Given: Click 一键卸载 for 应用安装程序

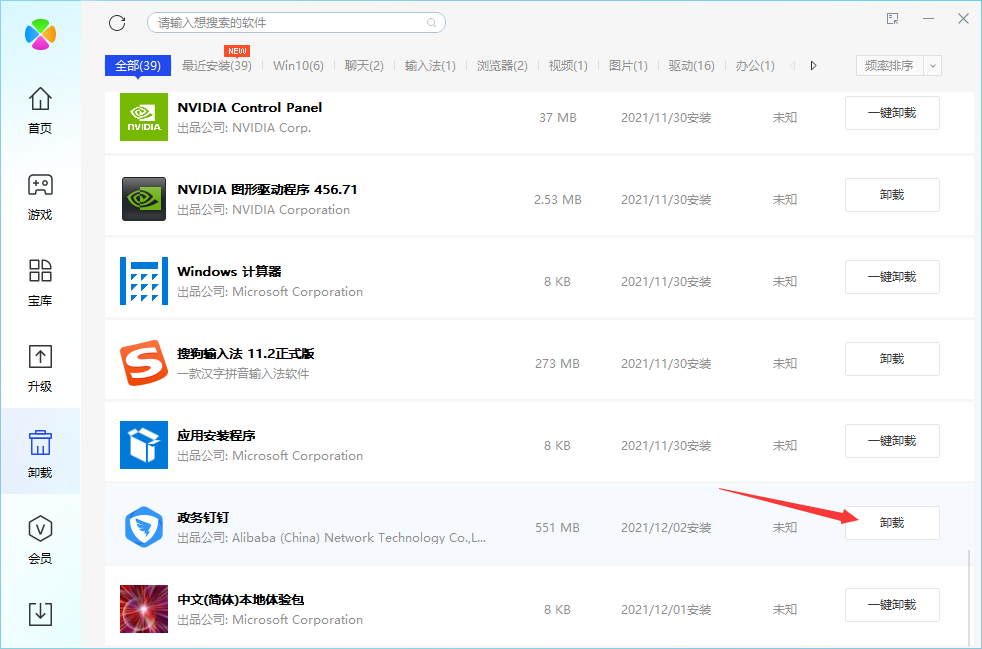Looking at the screenshot, I should coord(892,441).
